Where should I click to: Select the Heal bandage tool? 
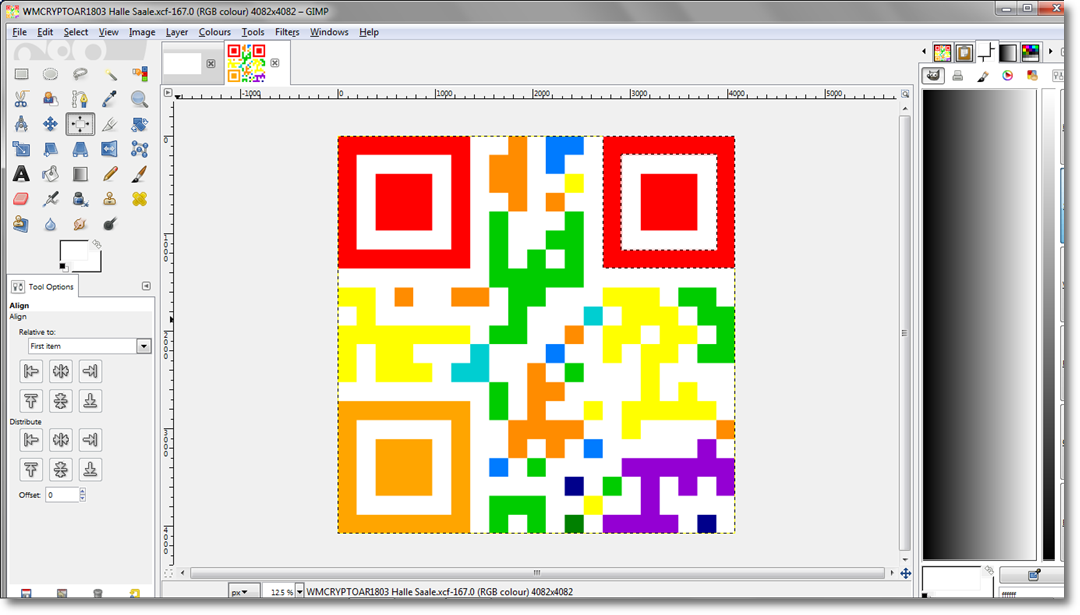(x=139, y=199)
